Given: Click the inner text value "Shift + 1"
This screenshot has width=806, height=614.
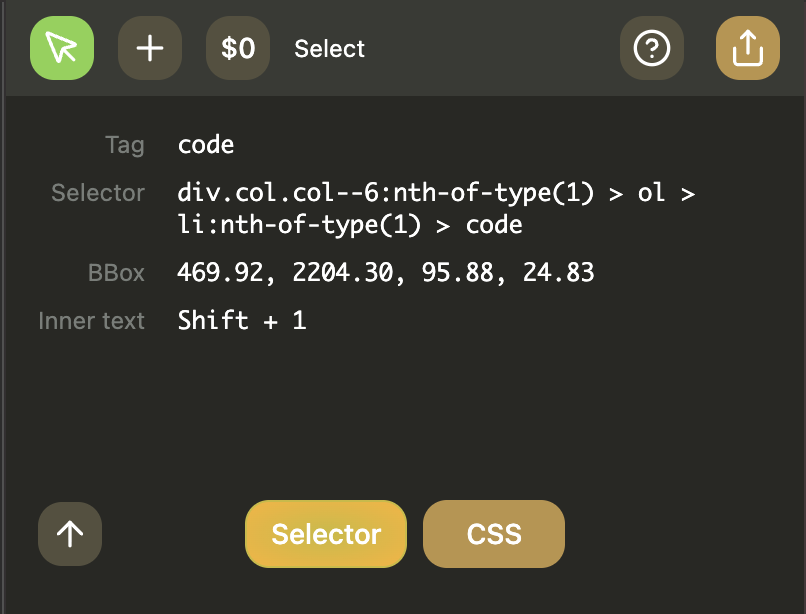Looking at the screenshot, I should [x=242, y=321].
